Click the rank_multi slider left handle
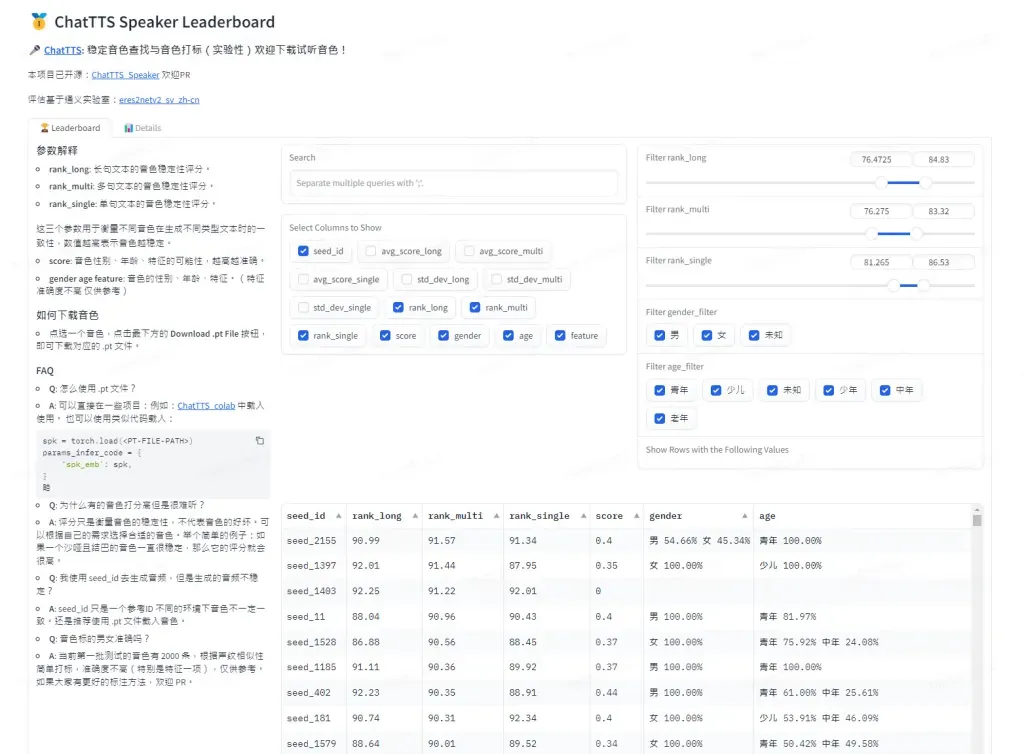 click(x=871, y=233)
